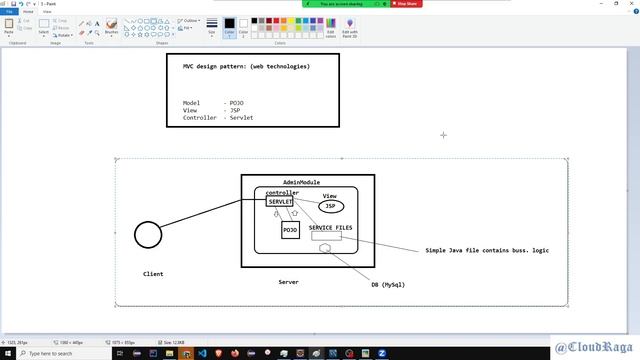The height and width of the screenshot is (360, 640).
Task: Activate Color 2 background selector
Action: 243,28
